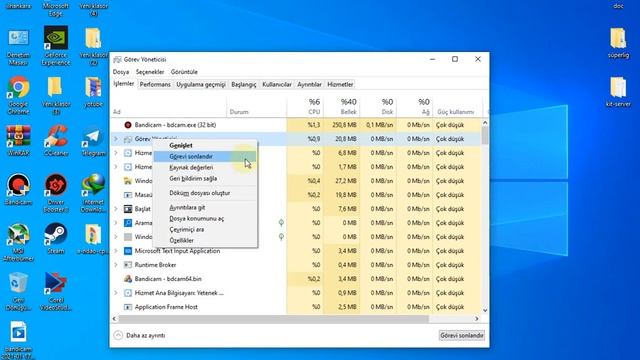The height and width of the screenshot is (360, 640).
Task: Choose Döküm dosyası oluştur menu entry
Action: coord(205,193)
